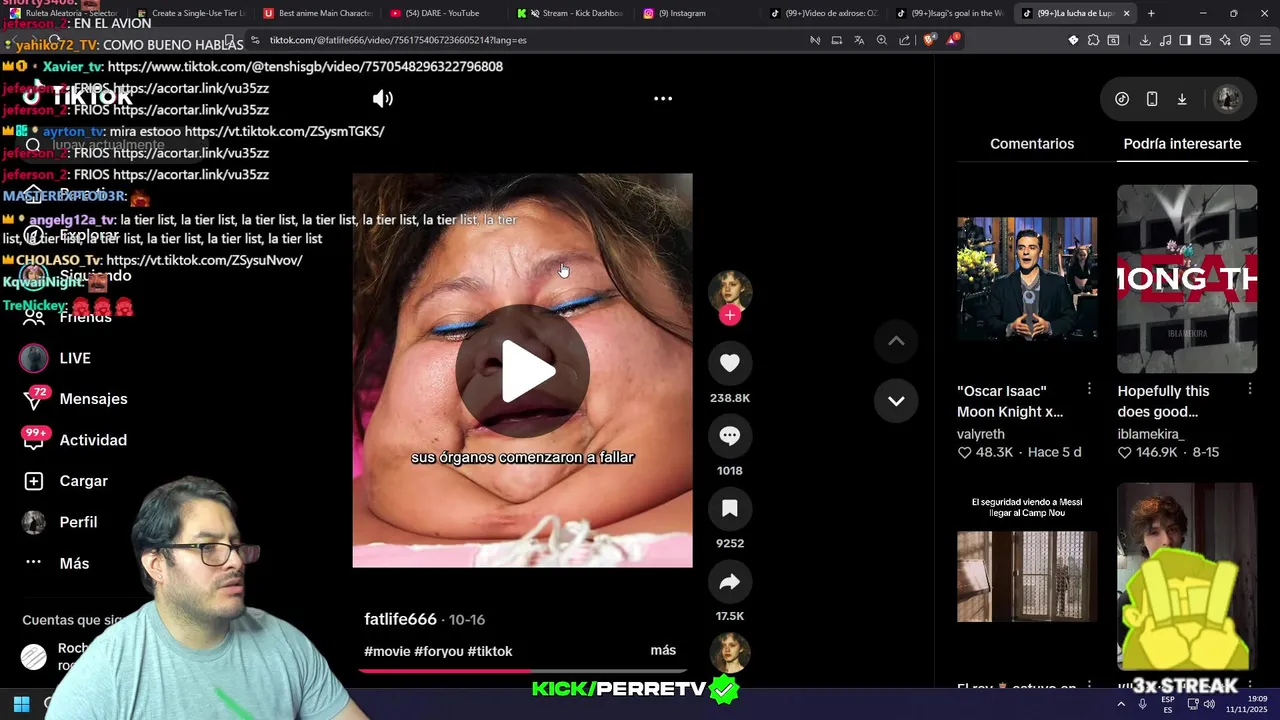Switch to the Comentarios tab
This screenshot has height=720, width=1280.
point(1032,144)
